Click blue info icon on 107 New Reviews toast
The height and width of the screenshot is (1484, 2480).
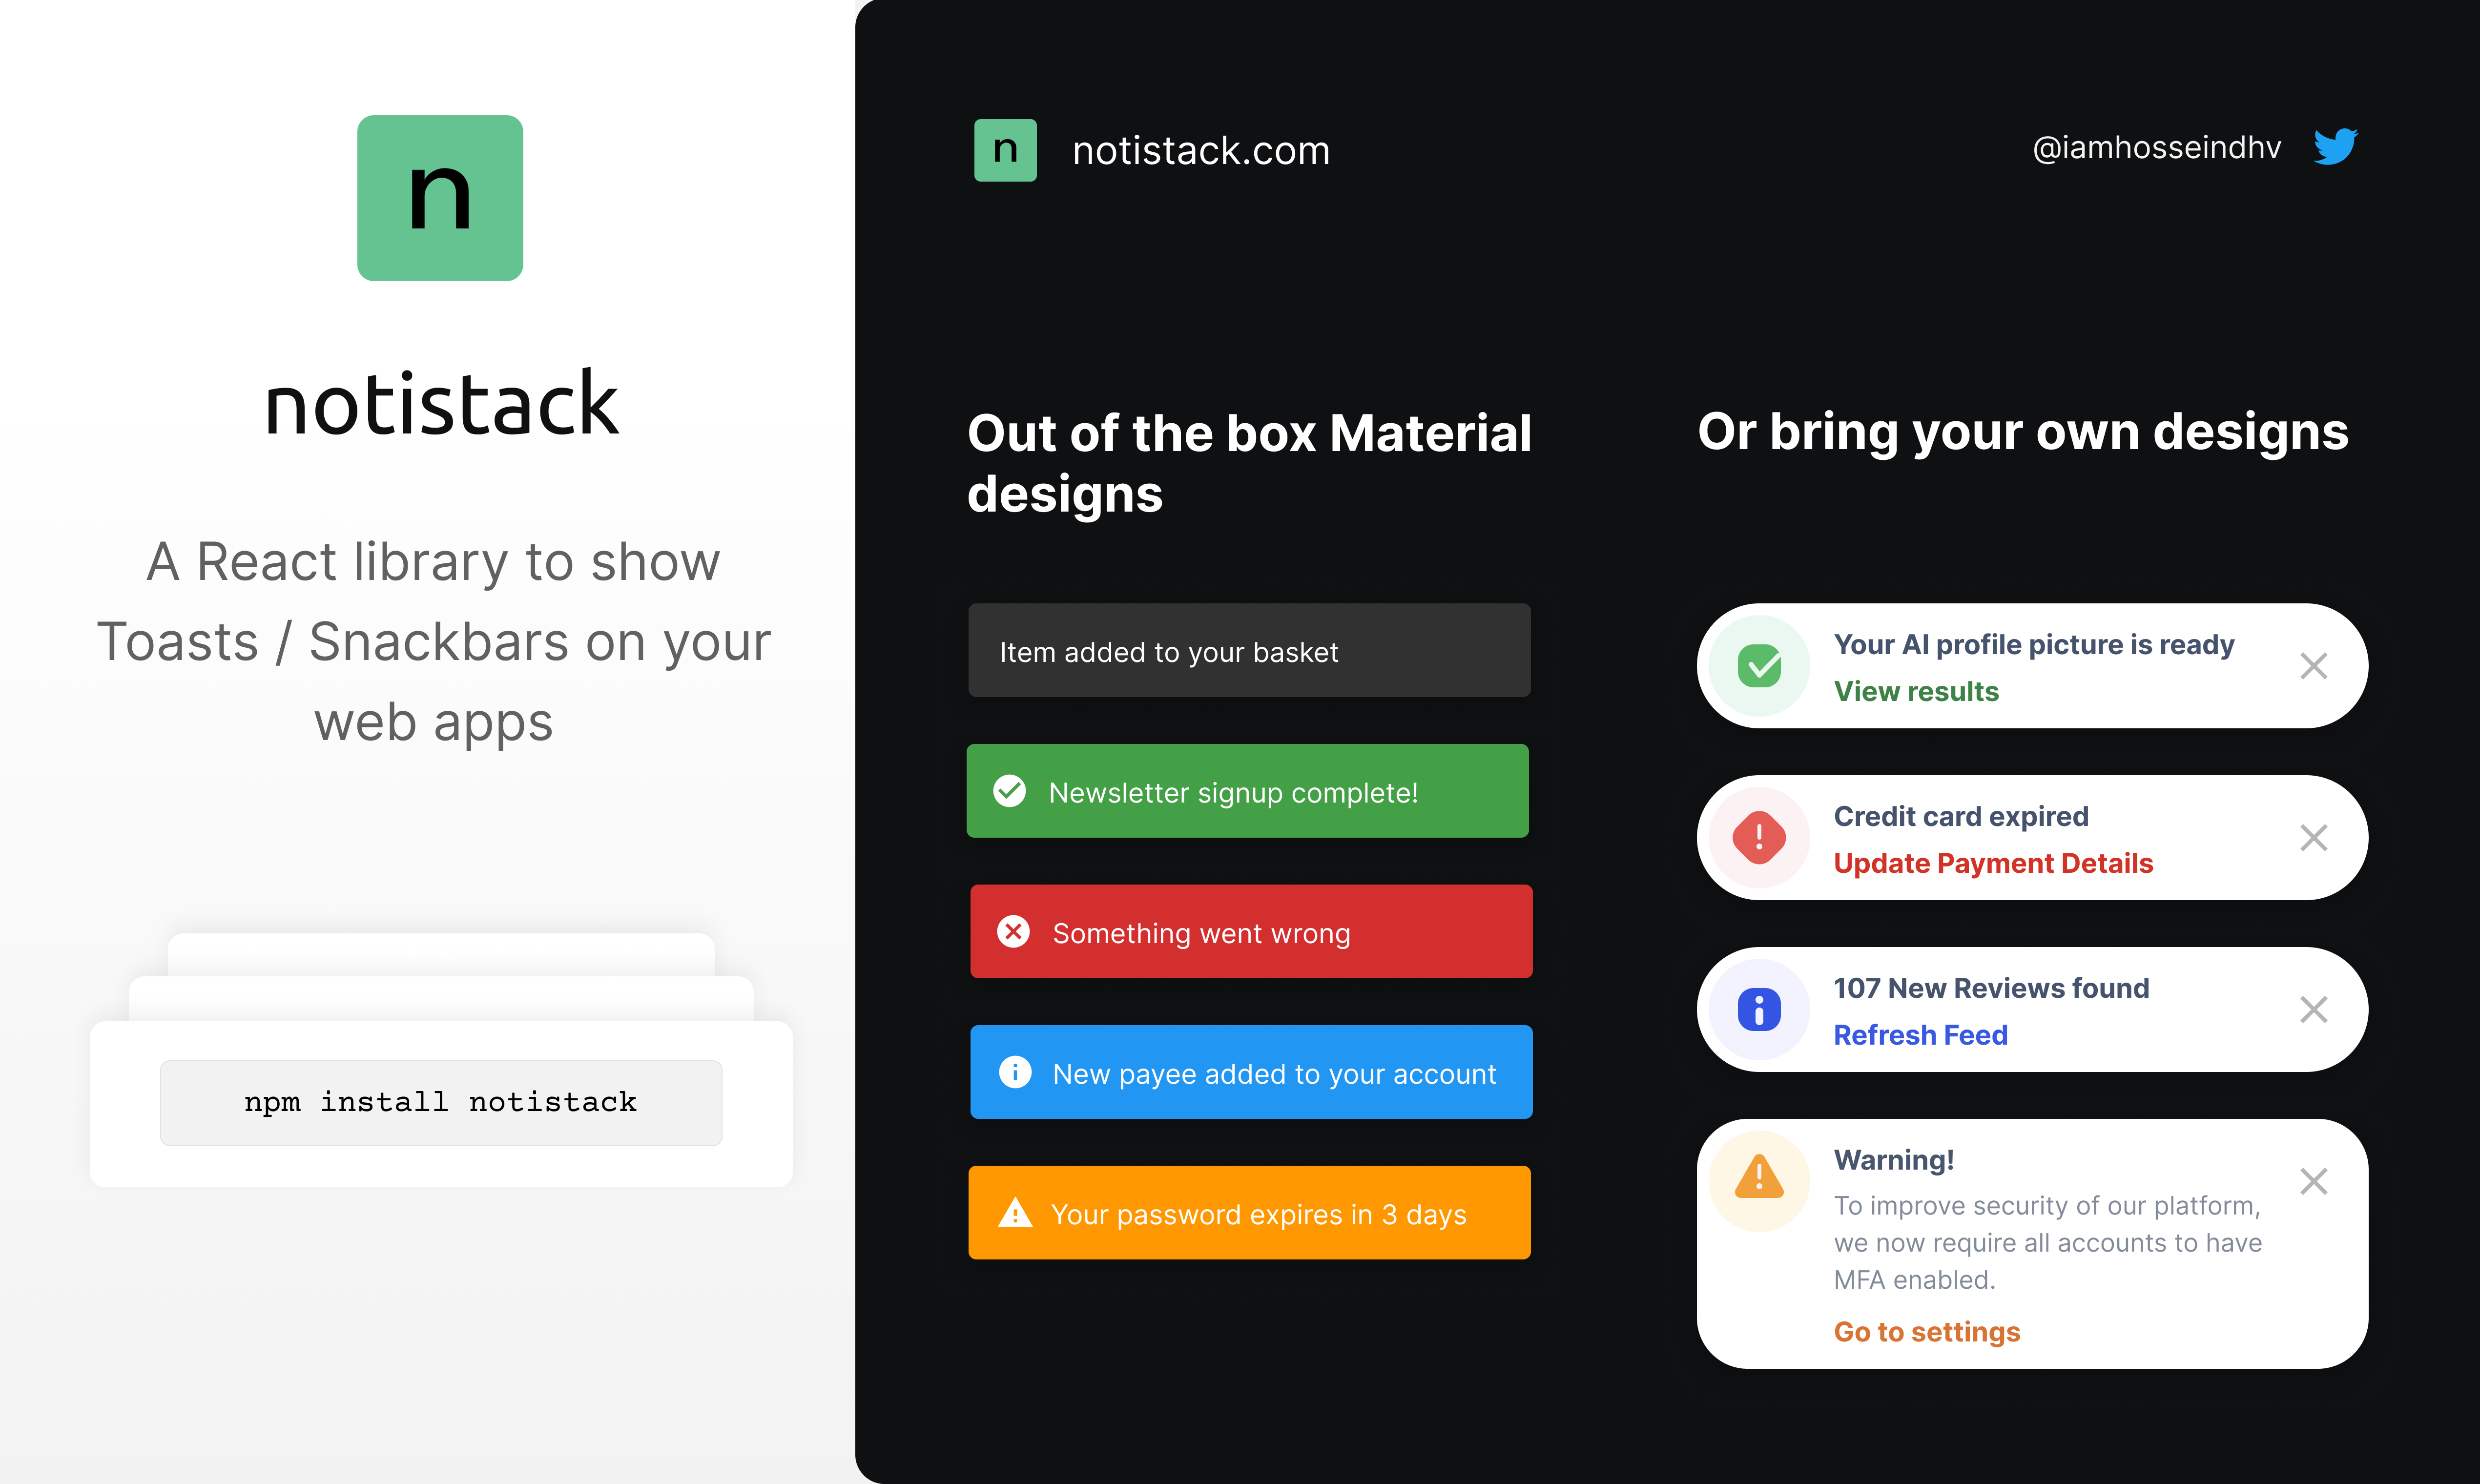1759,1009
